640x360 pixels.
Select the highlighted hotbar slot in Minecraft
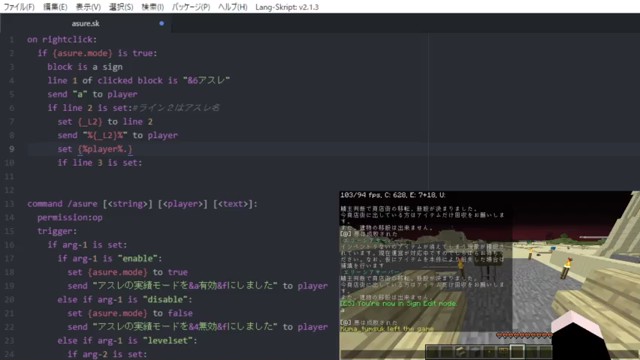tap(517, 351)
